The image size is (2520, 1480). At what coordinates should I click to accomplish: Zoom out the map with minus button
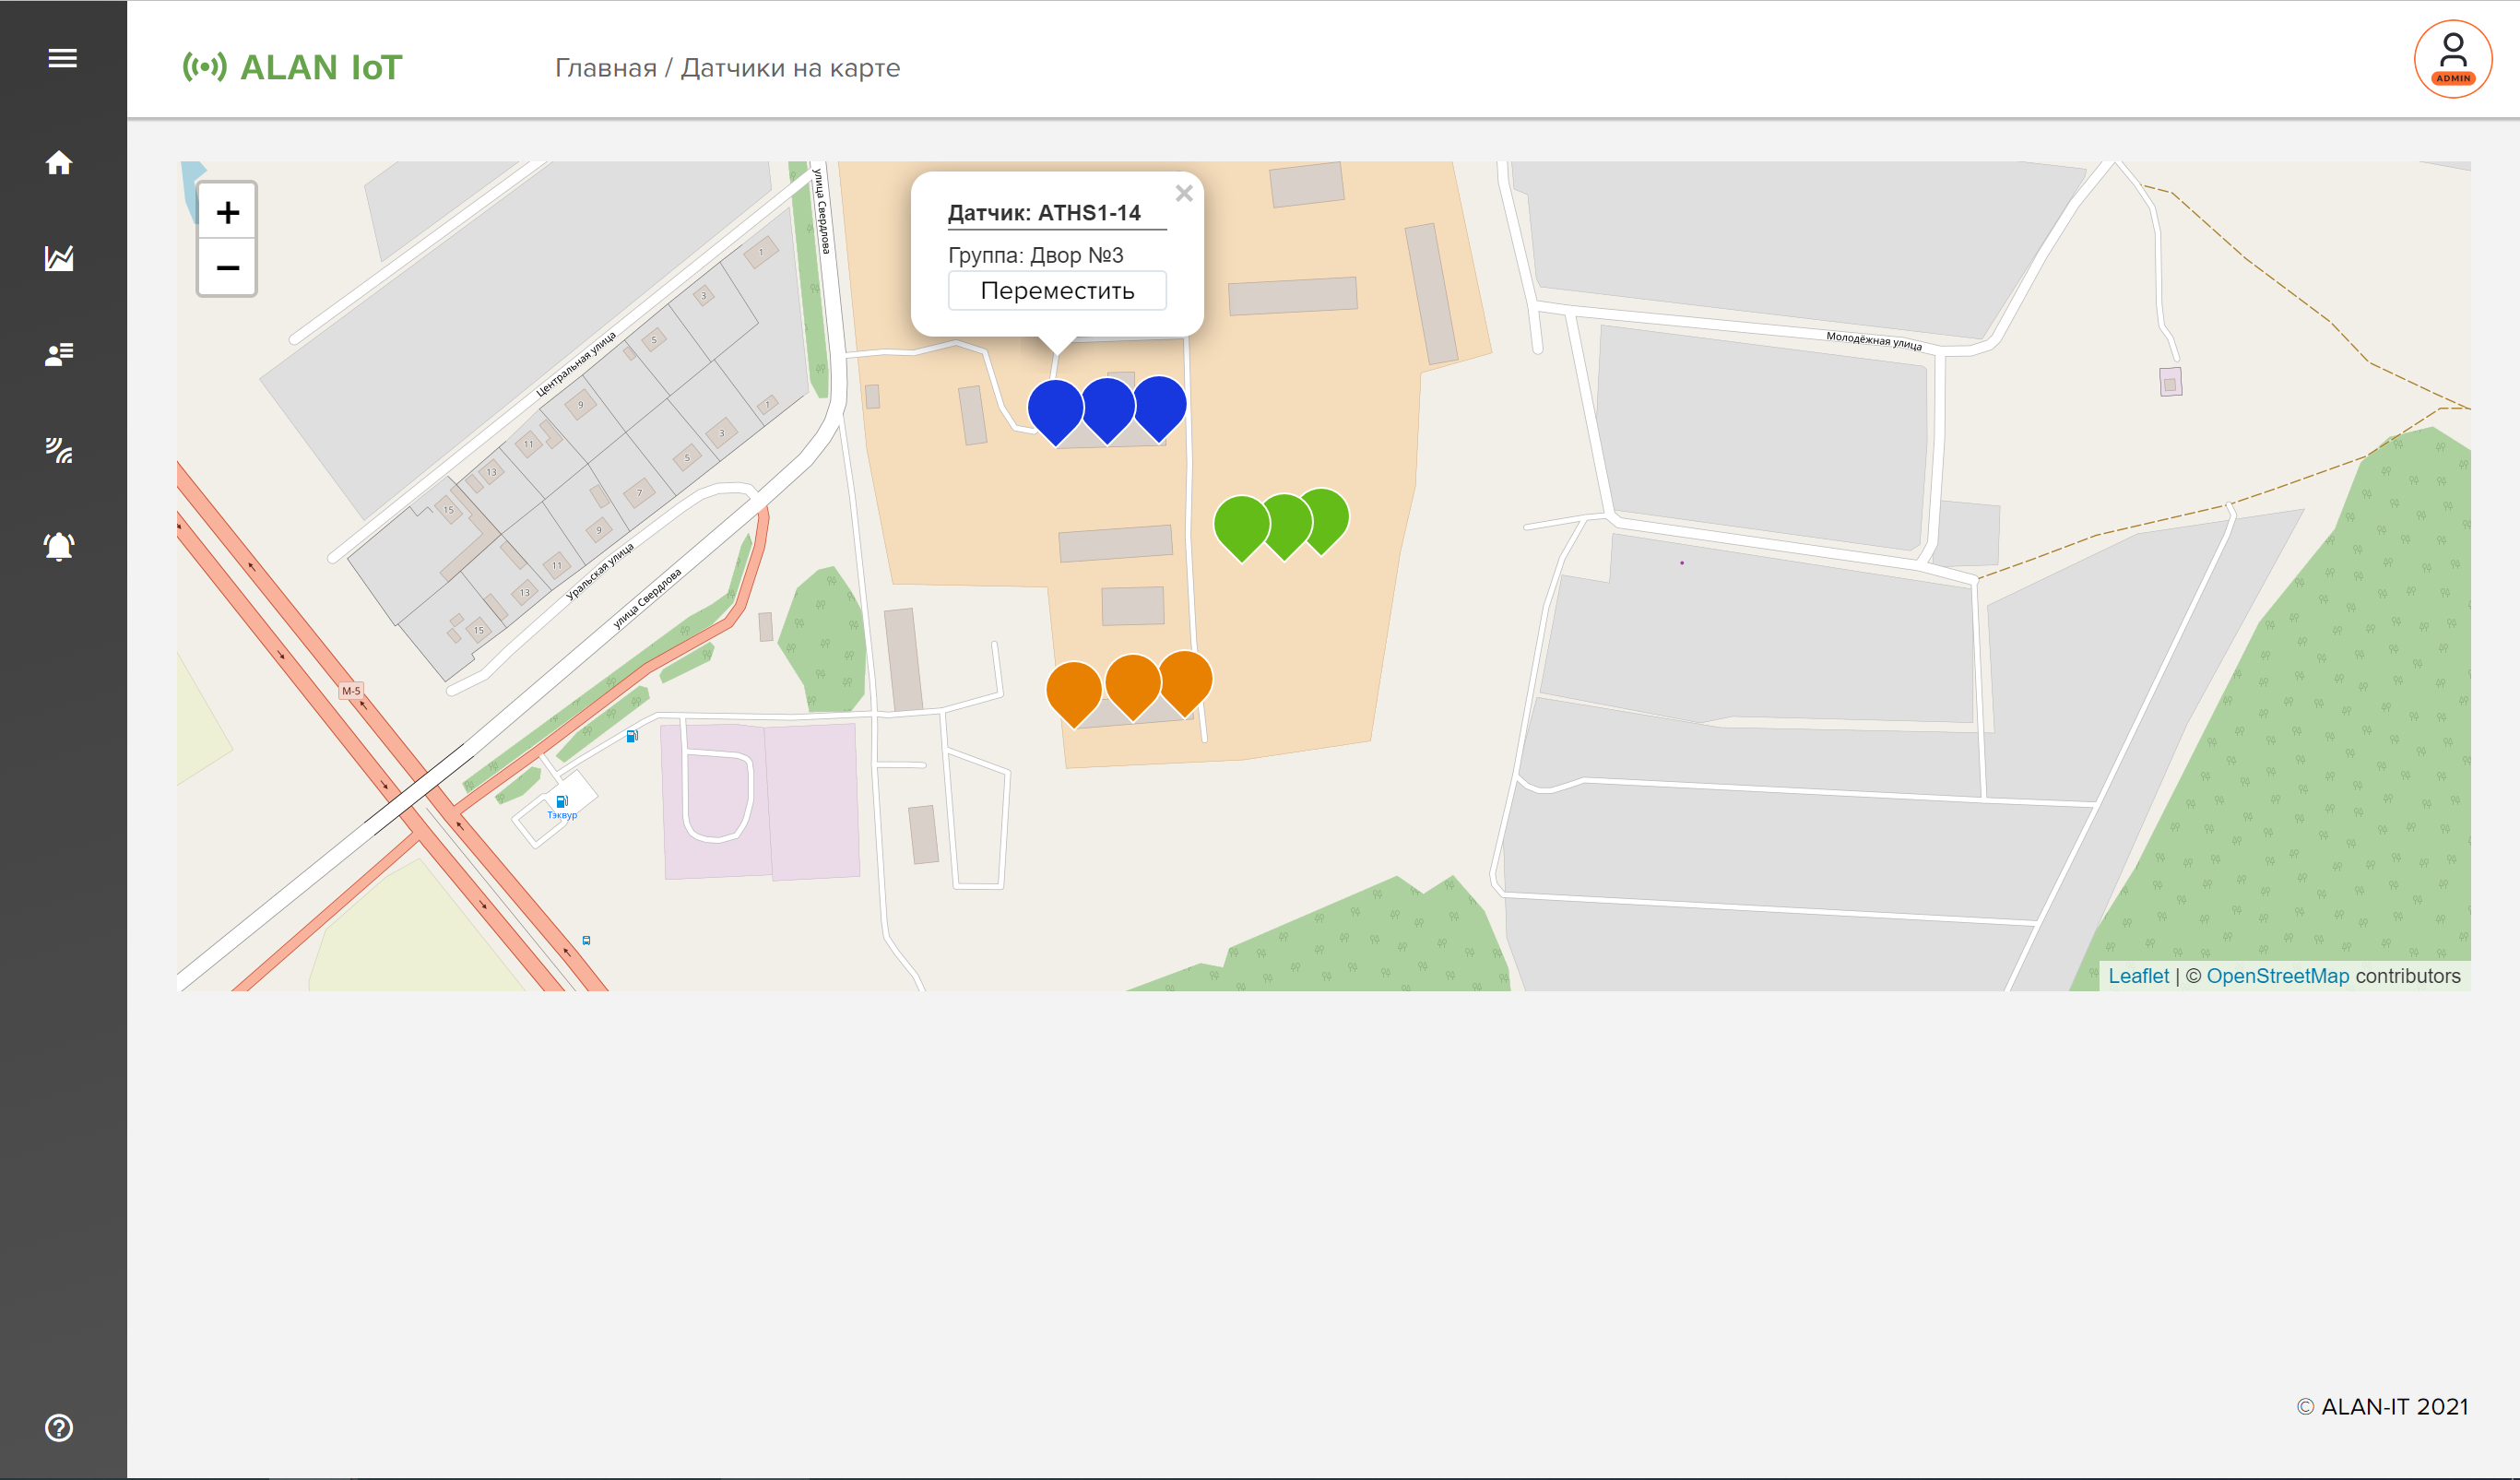pos(227,268)
